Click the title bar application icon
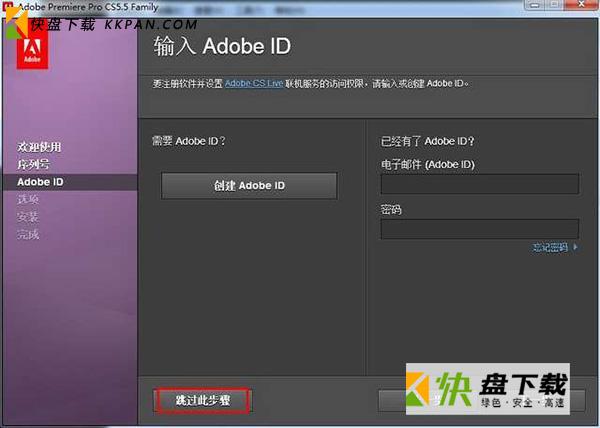Image resolution: width=600 pixels, height=428 pixels. click(x=8, y=7)
